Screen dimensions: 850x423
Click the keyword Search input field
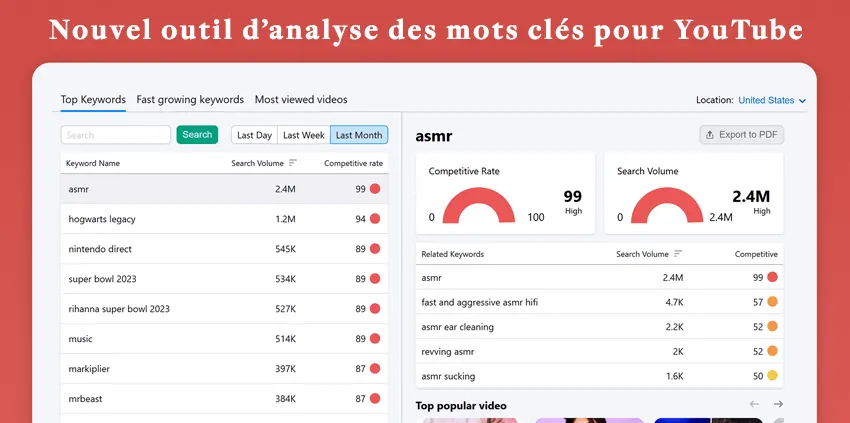[116, 135]
